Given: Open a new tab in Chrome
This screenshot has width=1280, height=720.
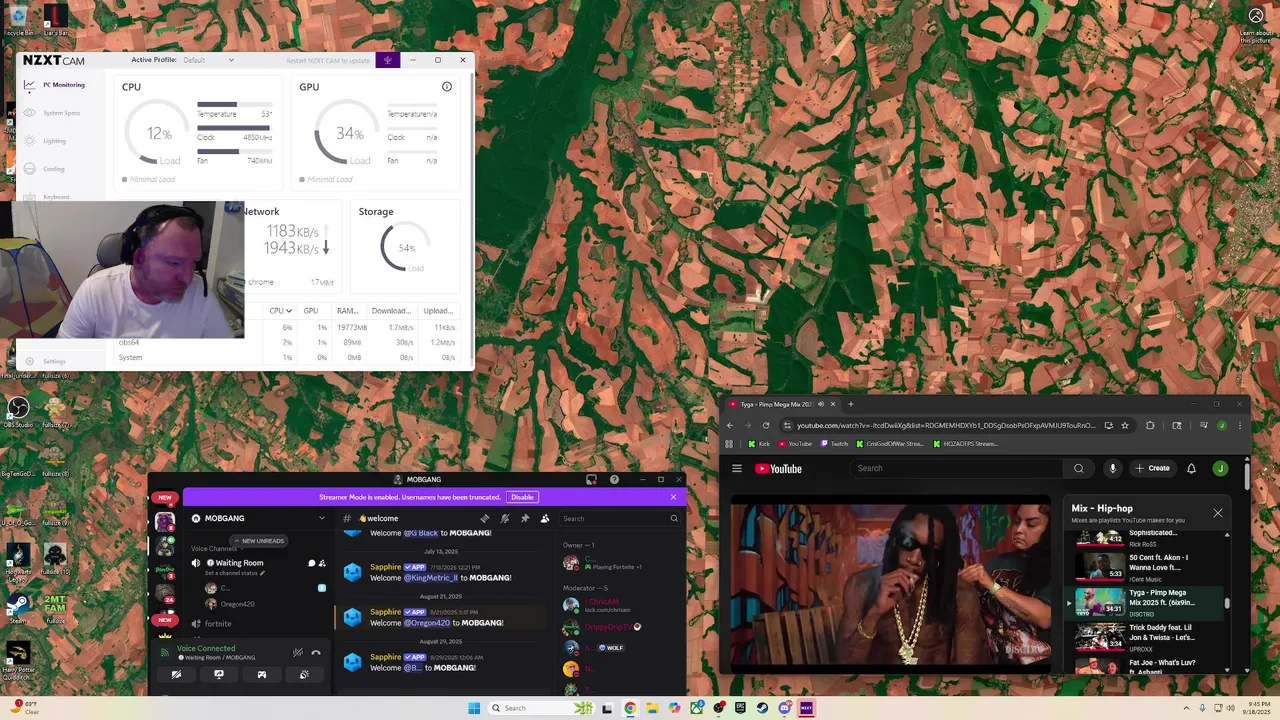Looking at the screenshot, I should [850, 404].
